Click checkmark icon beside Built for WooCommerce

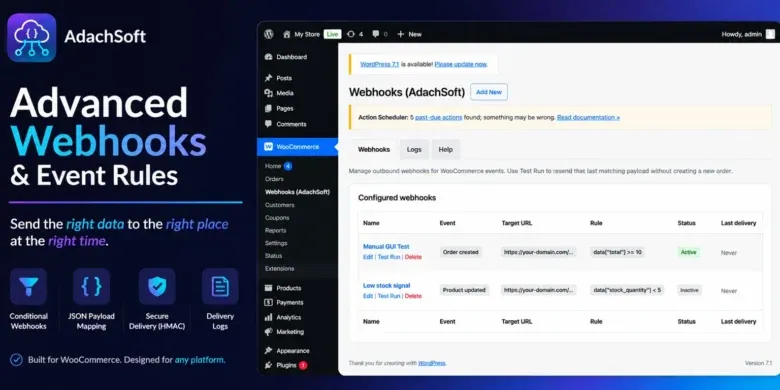(16, 360)
